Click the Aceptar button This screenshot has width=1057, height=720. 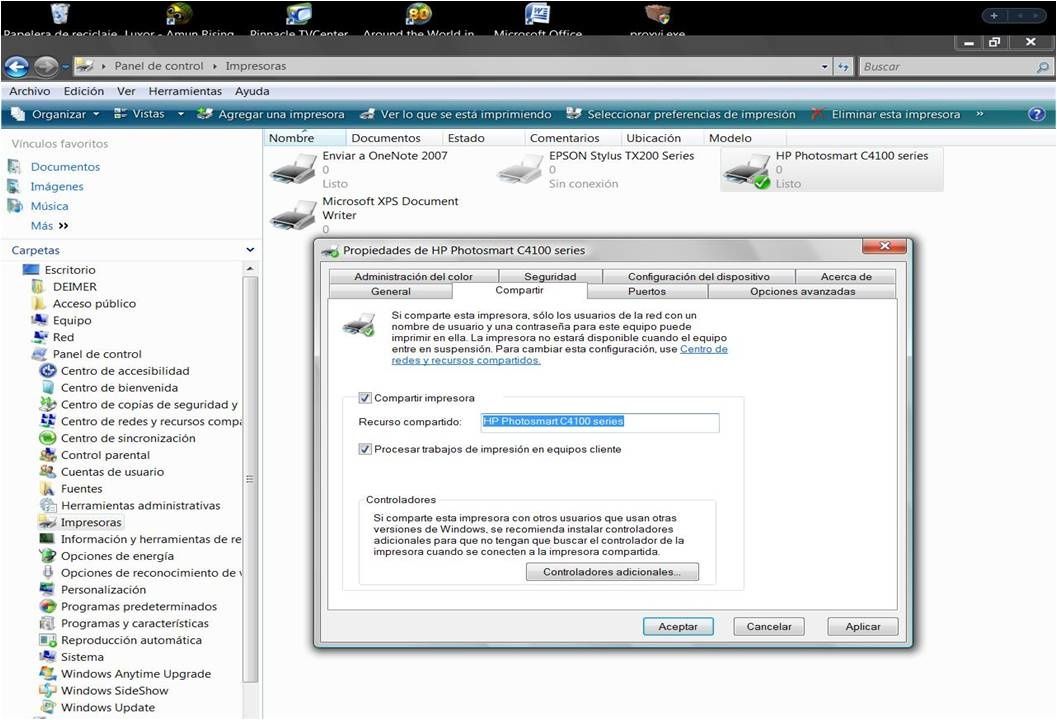pos(678,626)
